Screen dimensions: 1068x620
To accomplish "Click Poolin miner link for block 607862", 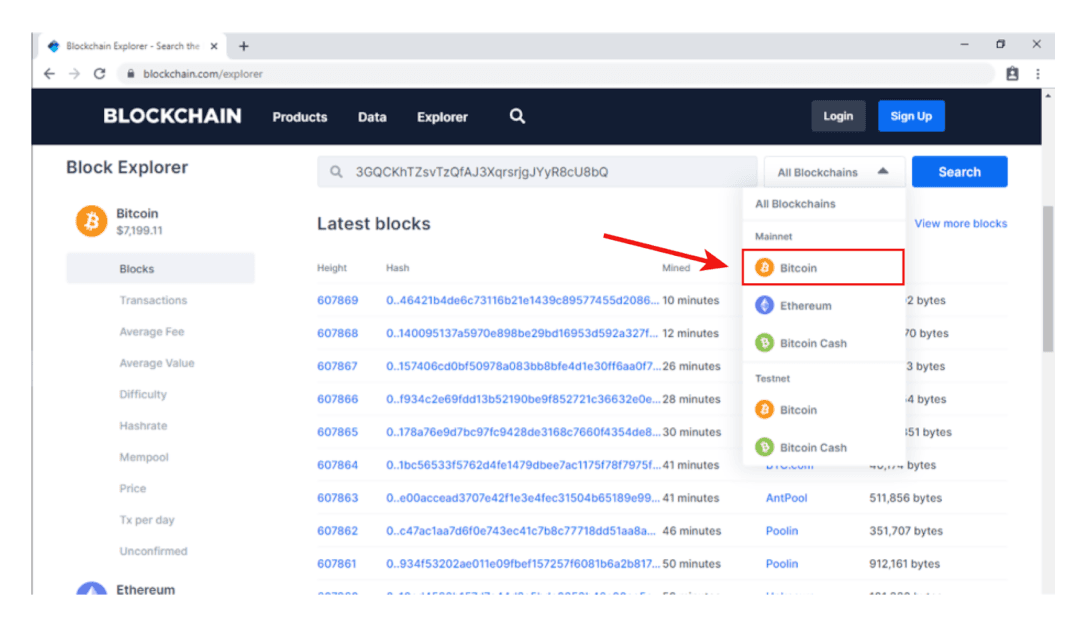I will [x=781, y=531].
